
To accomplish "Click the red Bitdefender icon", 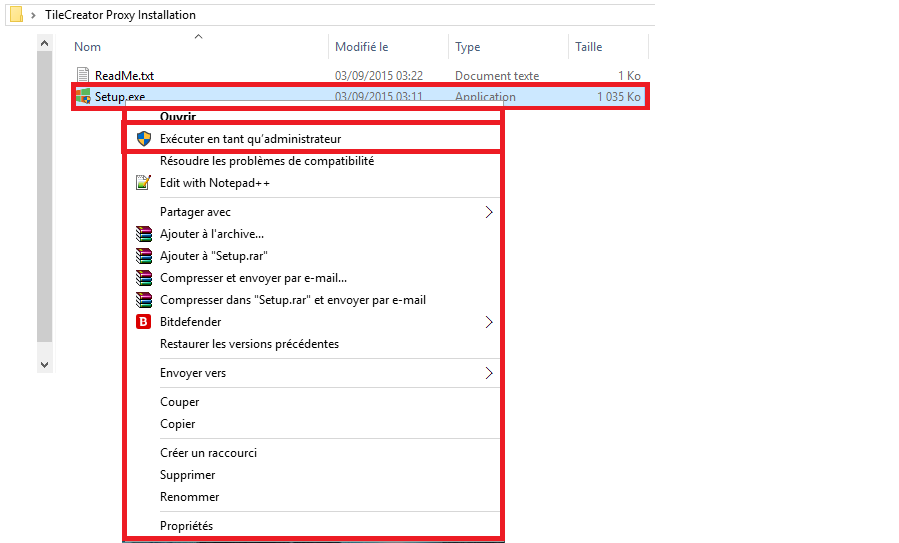I will pyautogui.click(x=143, y=322).
